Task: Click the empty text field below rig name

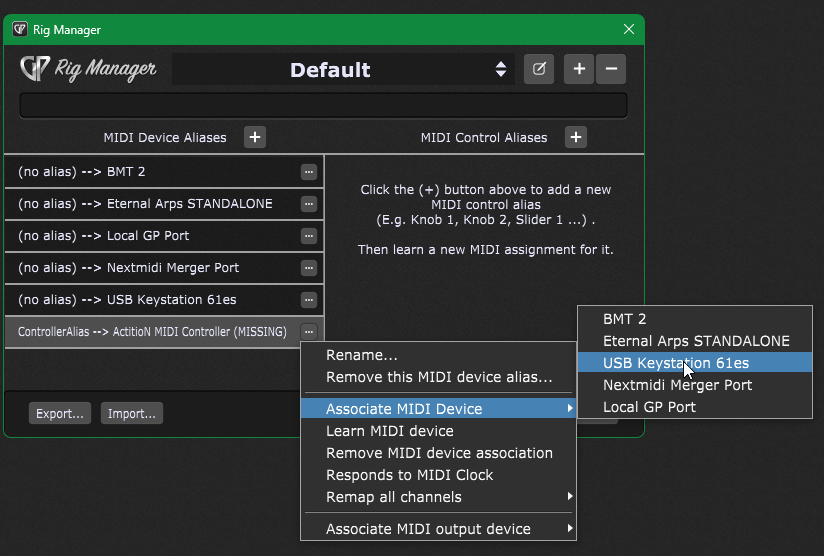Action: (323, 105)
